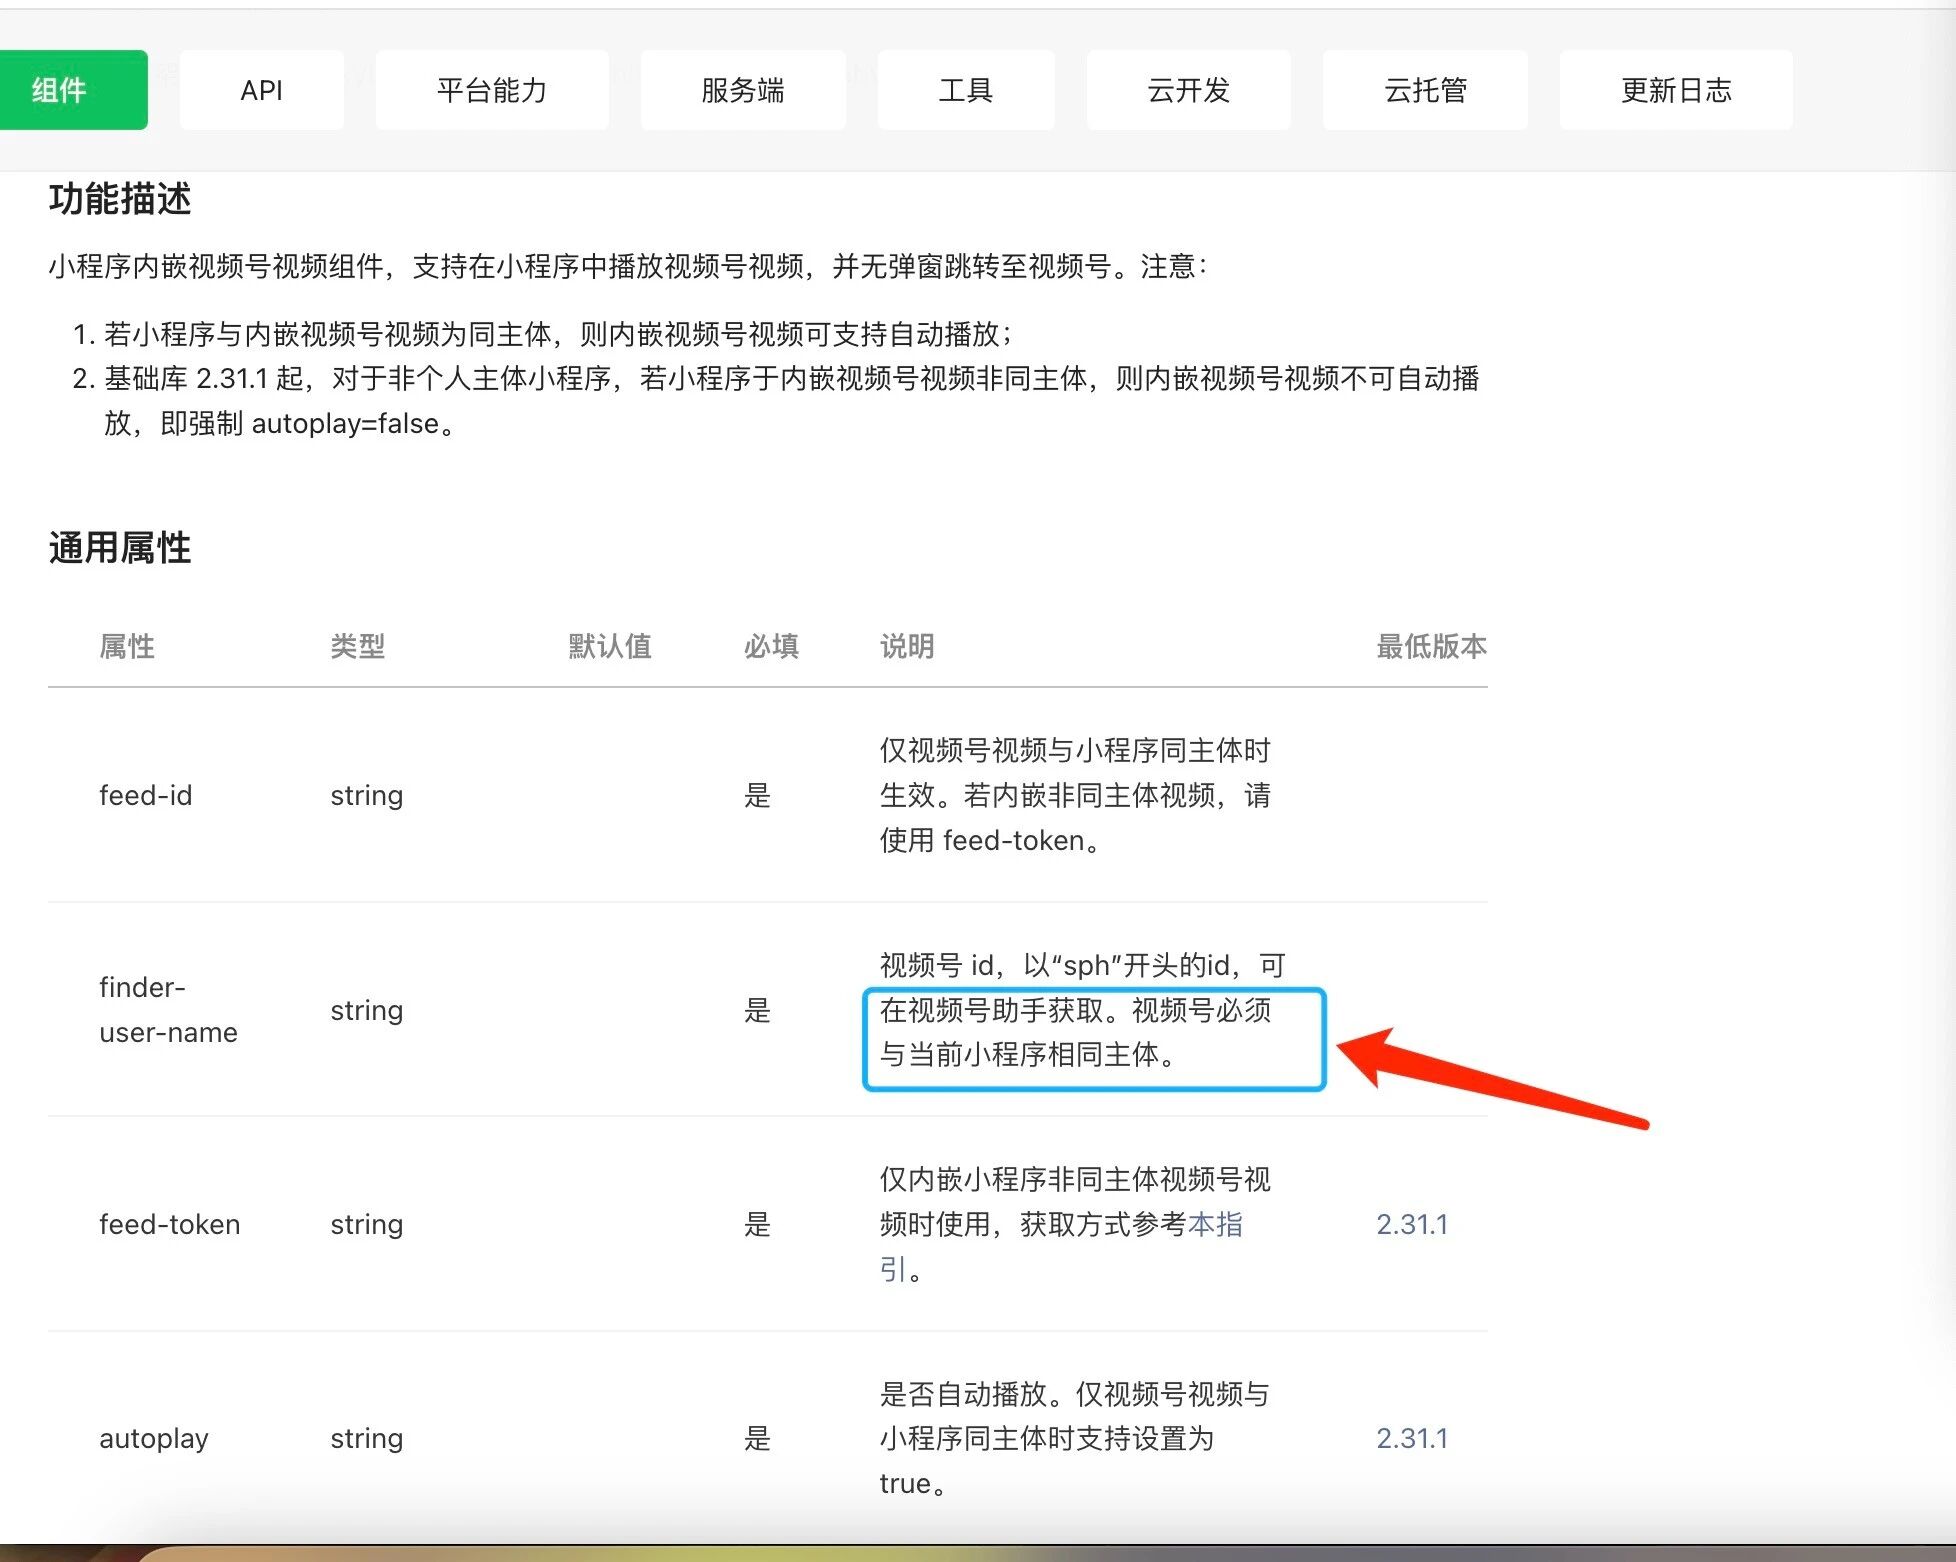The height and width of the screenshot is (1562, 1956).
Task: Click the 最低版本 column header
Action: click(x=1430, y=646)
